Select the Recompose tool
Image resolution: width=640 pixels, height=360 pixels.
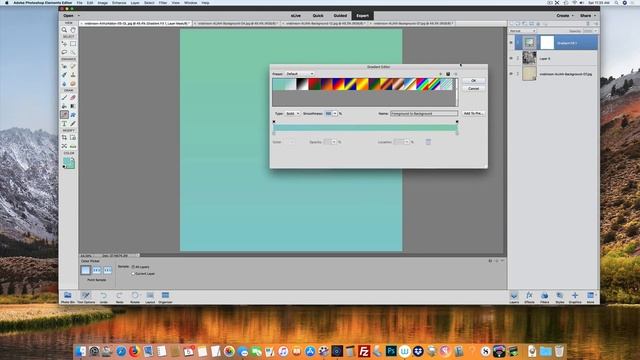(x=73, y=138)
